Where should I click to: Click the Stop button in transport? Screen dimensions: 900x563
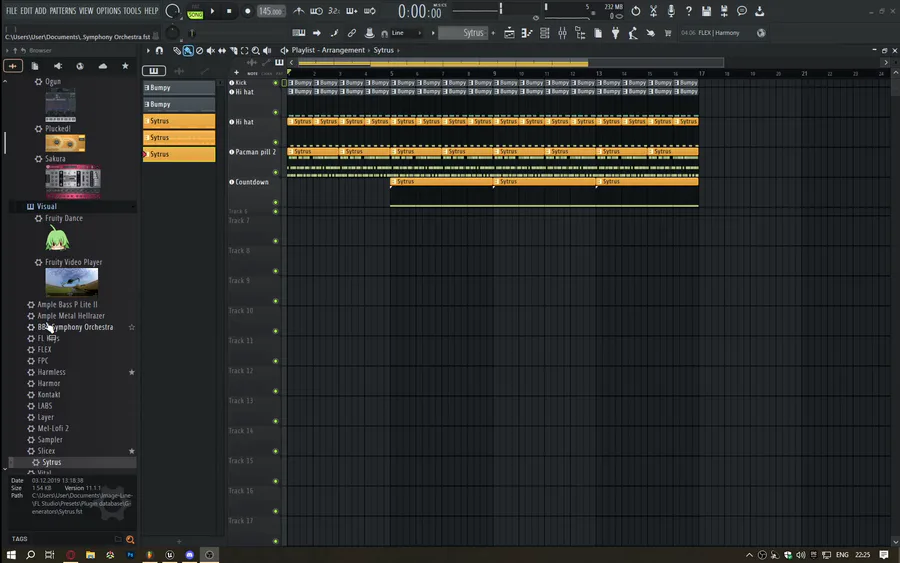229,11
